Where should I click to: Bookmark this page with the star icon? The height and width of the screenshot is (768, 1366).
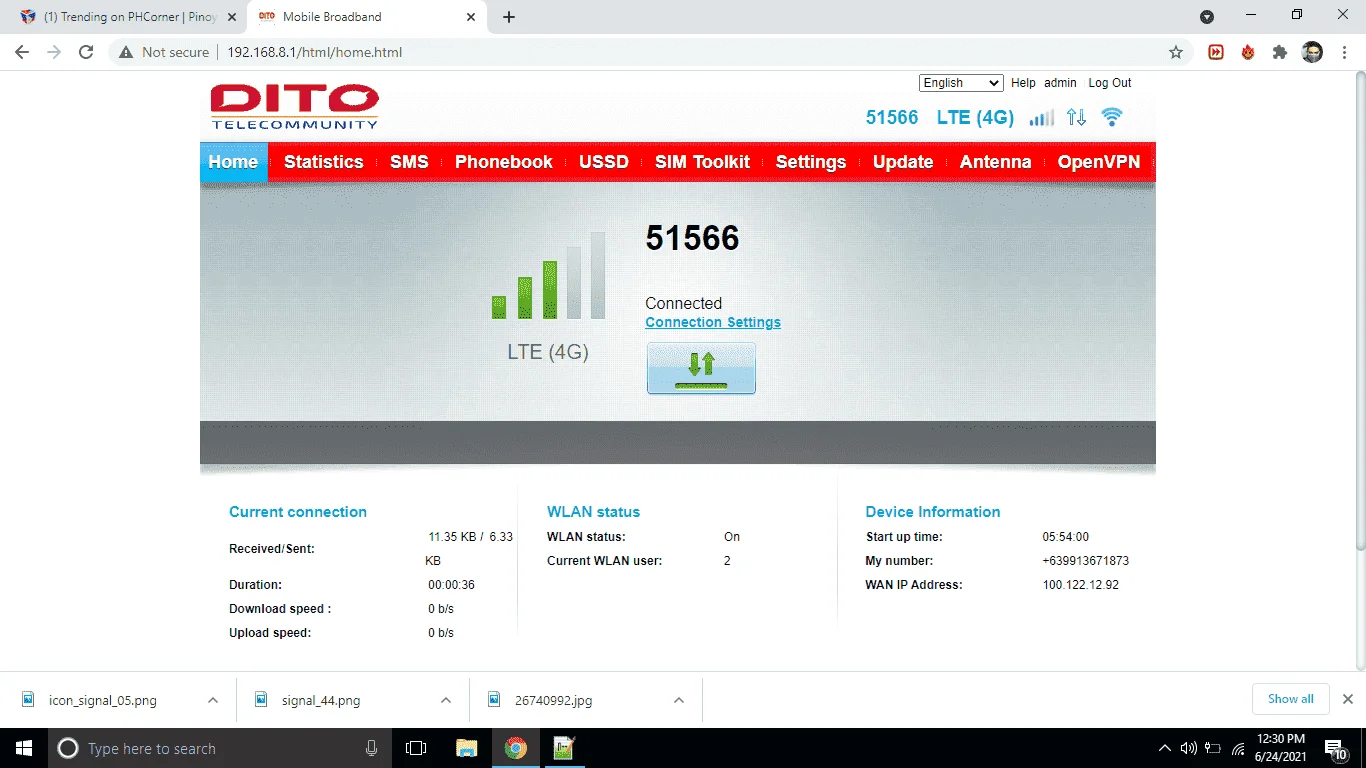[x=1176, y=52]
